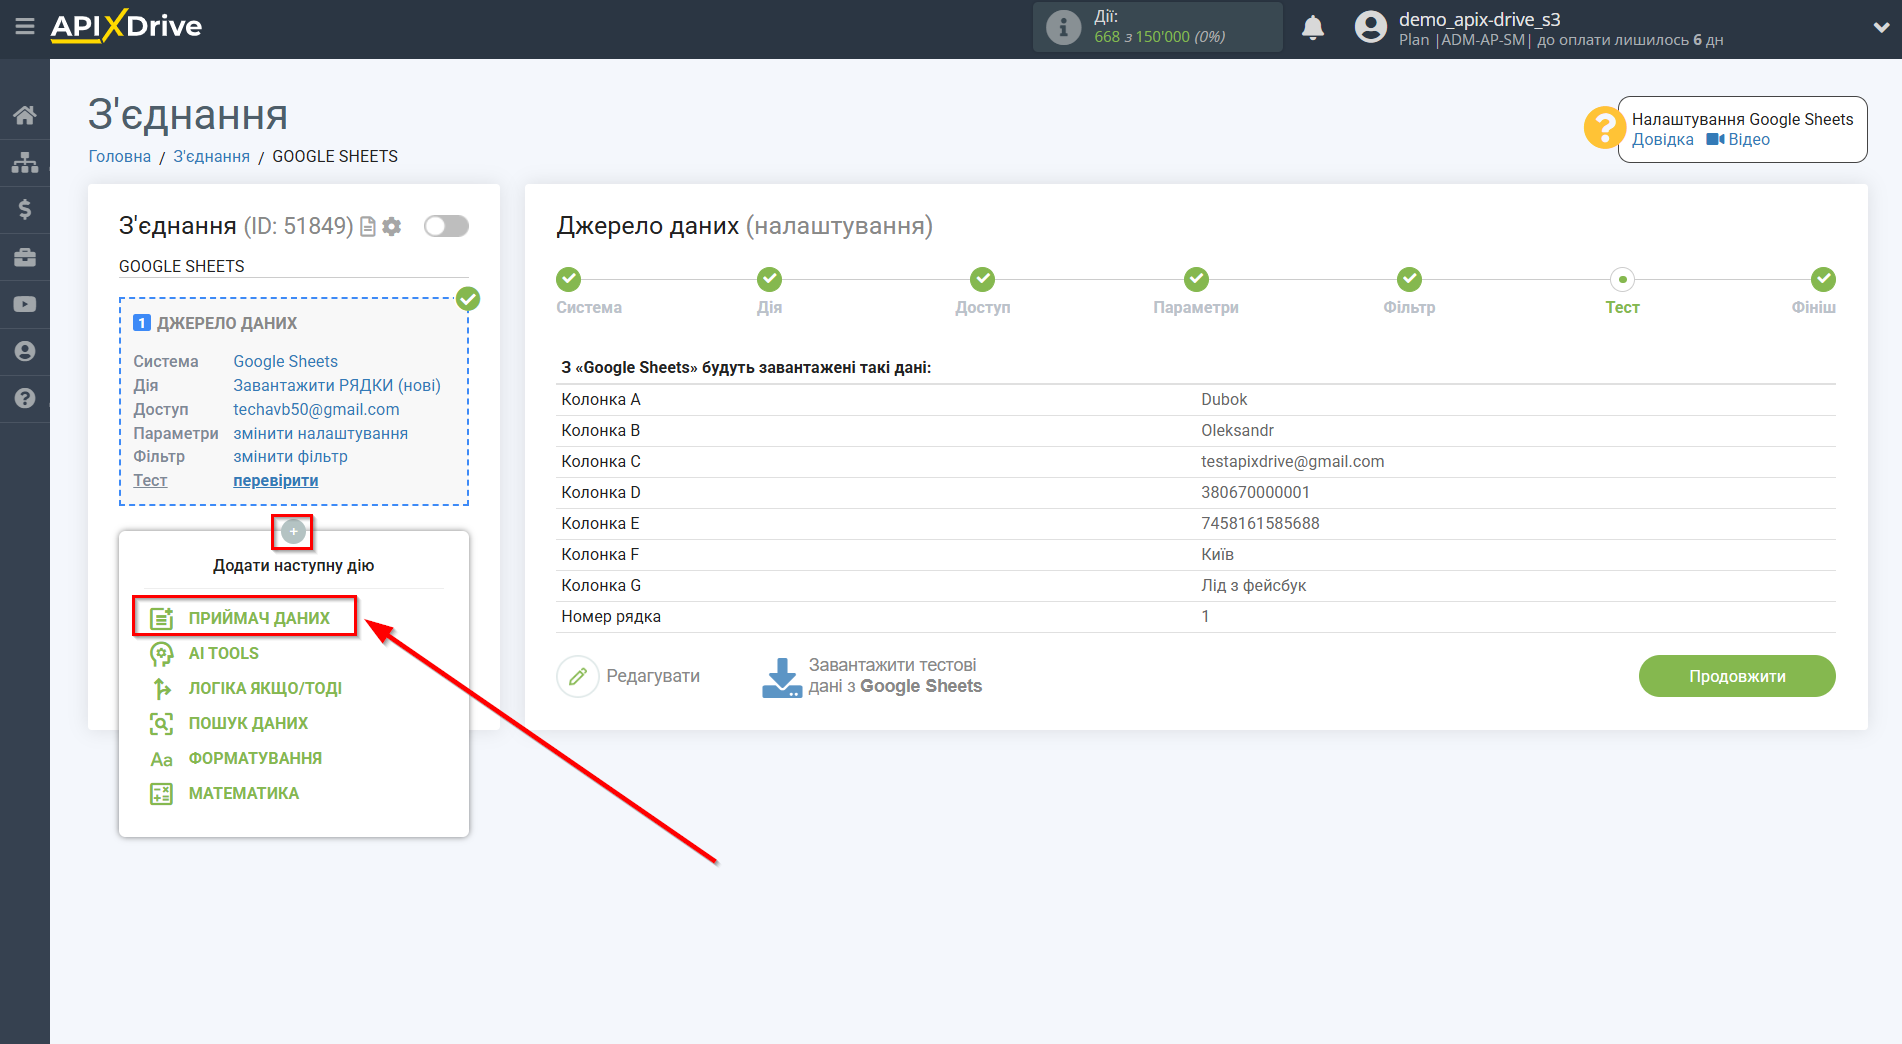Click the Dubok value cell
Viewport: 1902px width, 1044px height.
click(1224, 399)
